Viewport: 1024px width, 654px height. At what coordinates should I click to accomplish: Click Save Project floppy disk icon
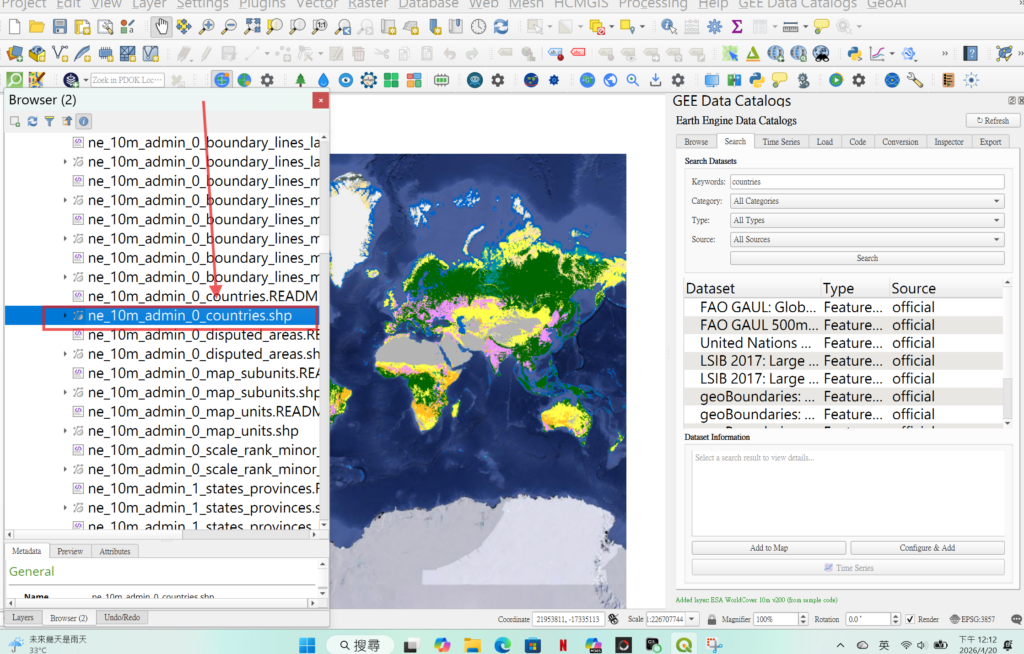click(x=60, y=26)
